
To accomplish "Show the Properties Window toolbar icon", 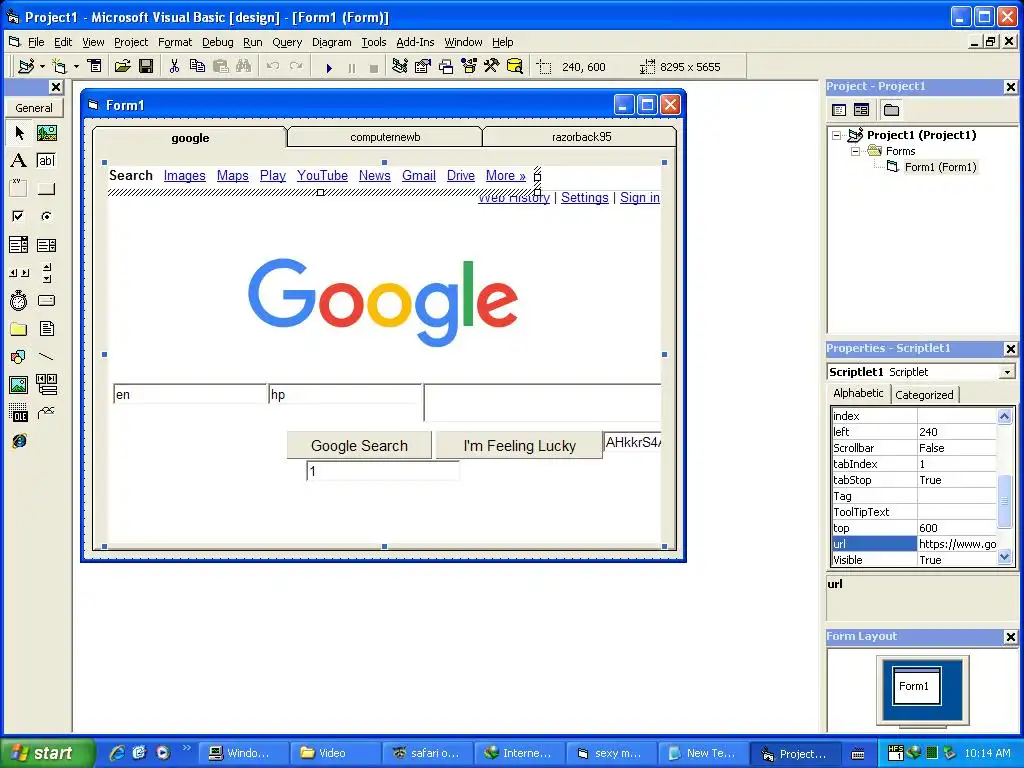I will tap(423, 66).
